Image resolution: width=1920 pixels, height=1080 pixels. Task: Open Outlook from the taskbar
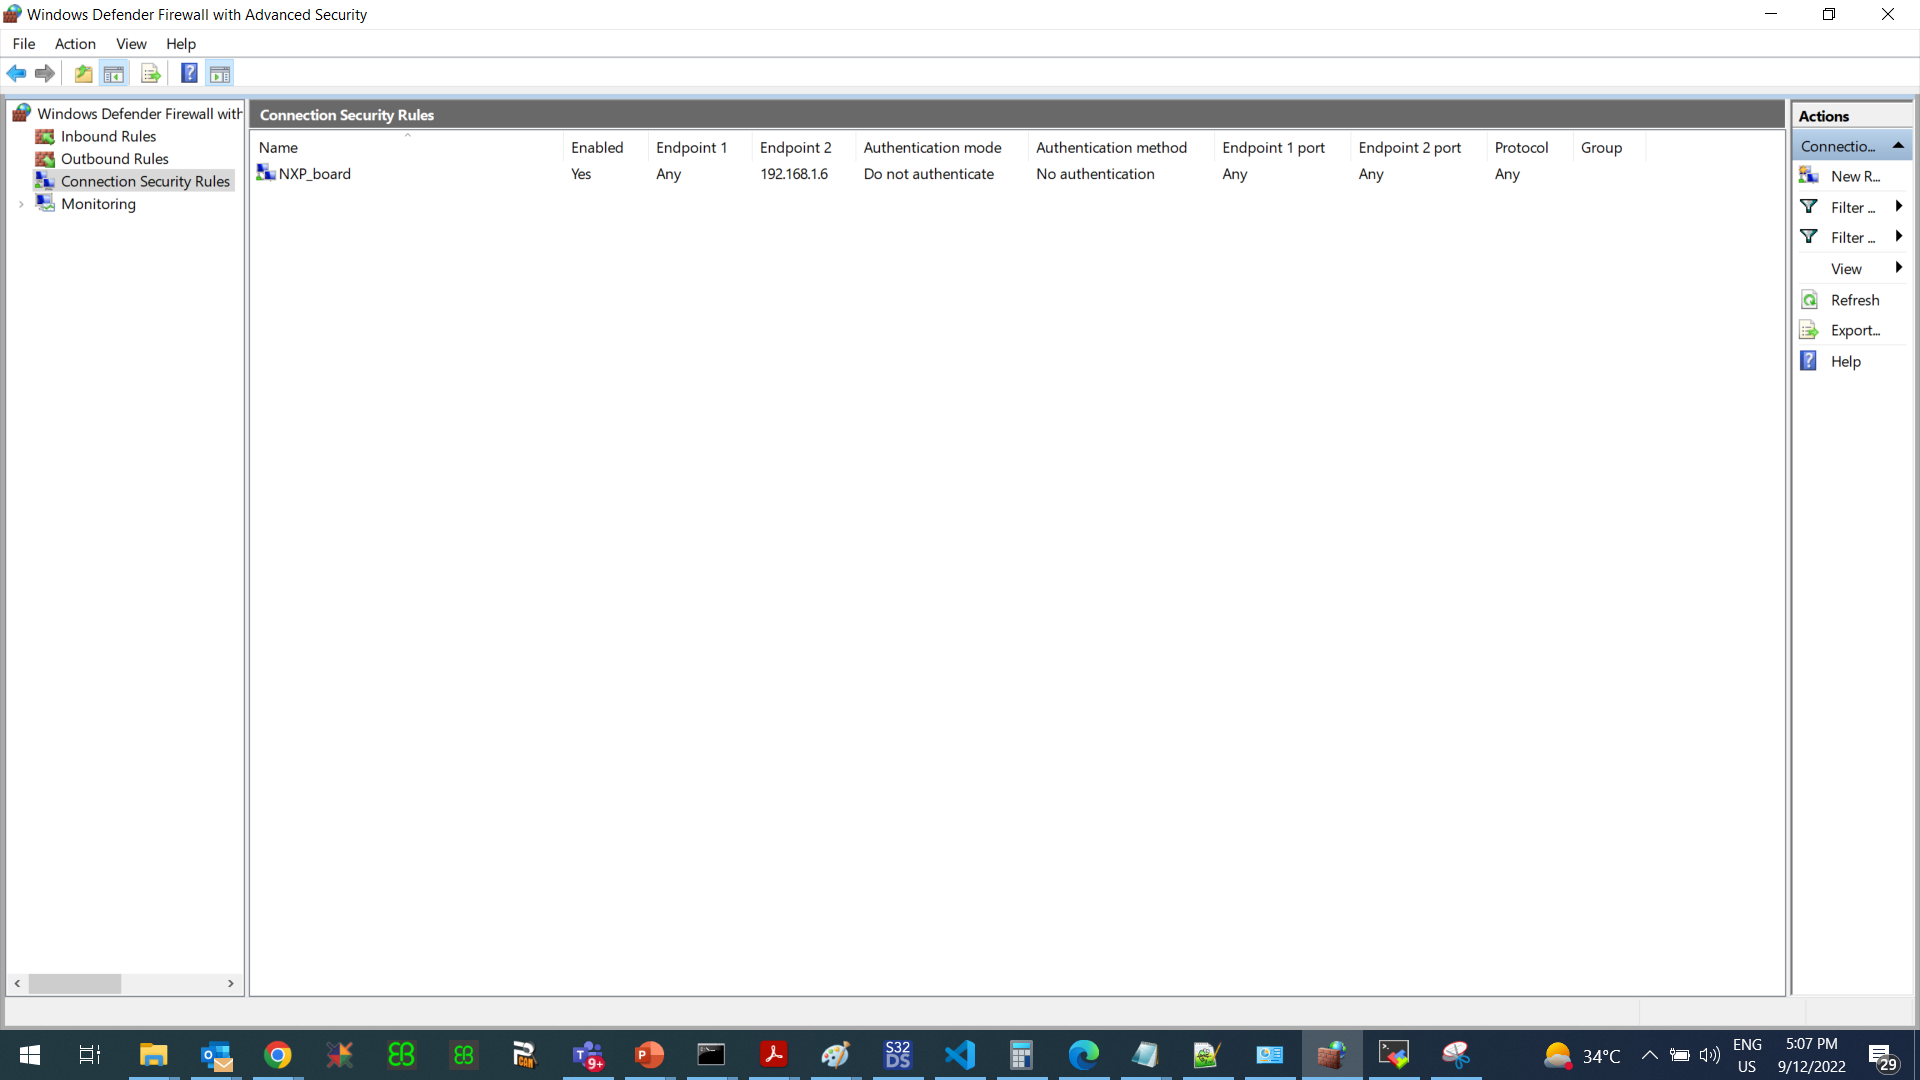(216, 1055)
